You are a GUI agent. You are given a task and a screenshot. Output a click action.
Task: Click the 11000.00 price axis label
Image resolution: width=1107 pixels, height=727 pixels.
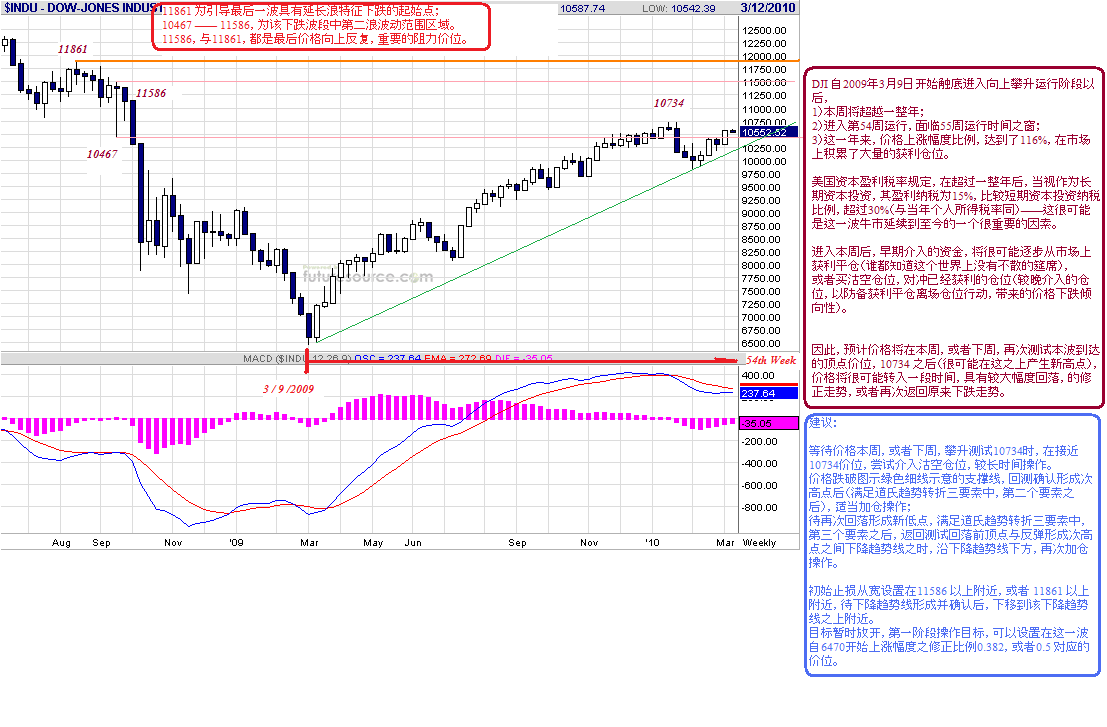(765, 109)
